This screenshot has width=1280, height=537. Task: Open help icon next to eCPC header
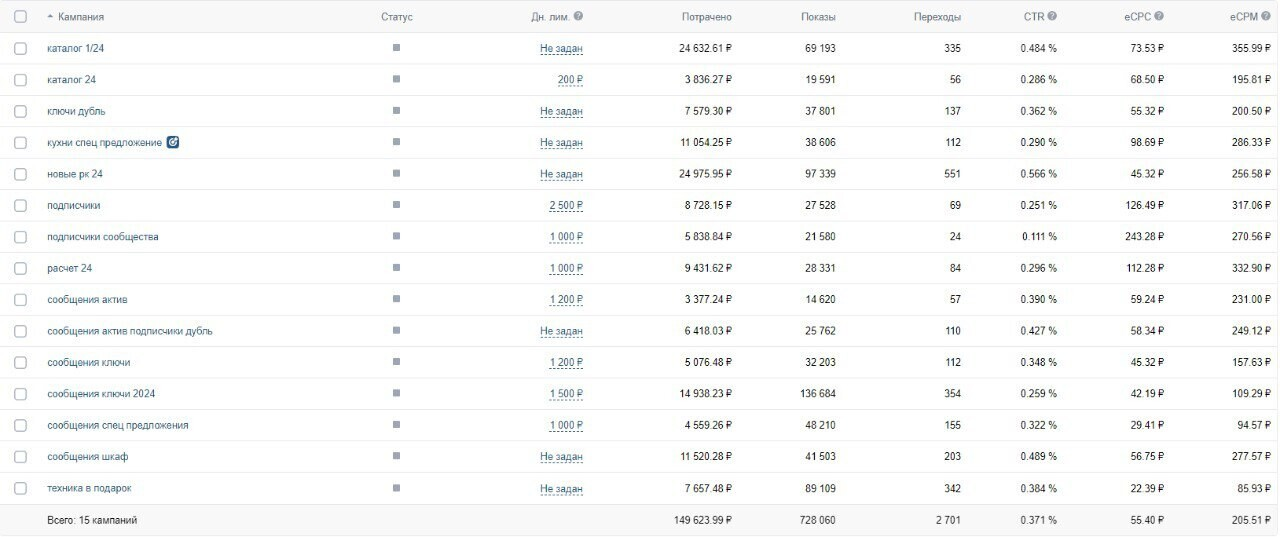[1159, 16]
